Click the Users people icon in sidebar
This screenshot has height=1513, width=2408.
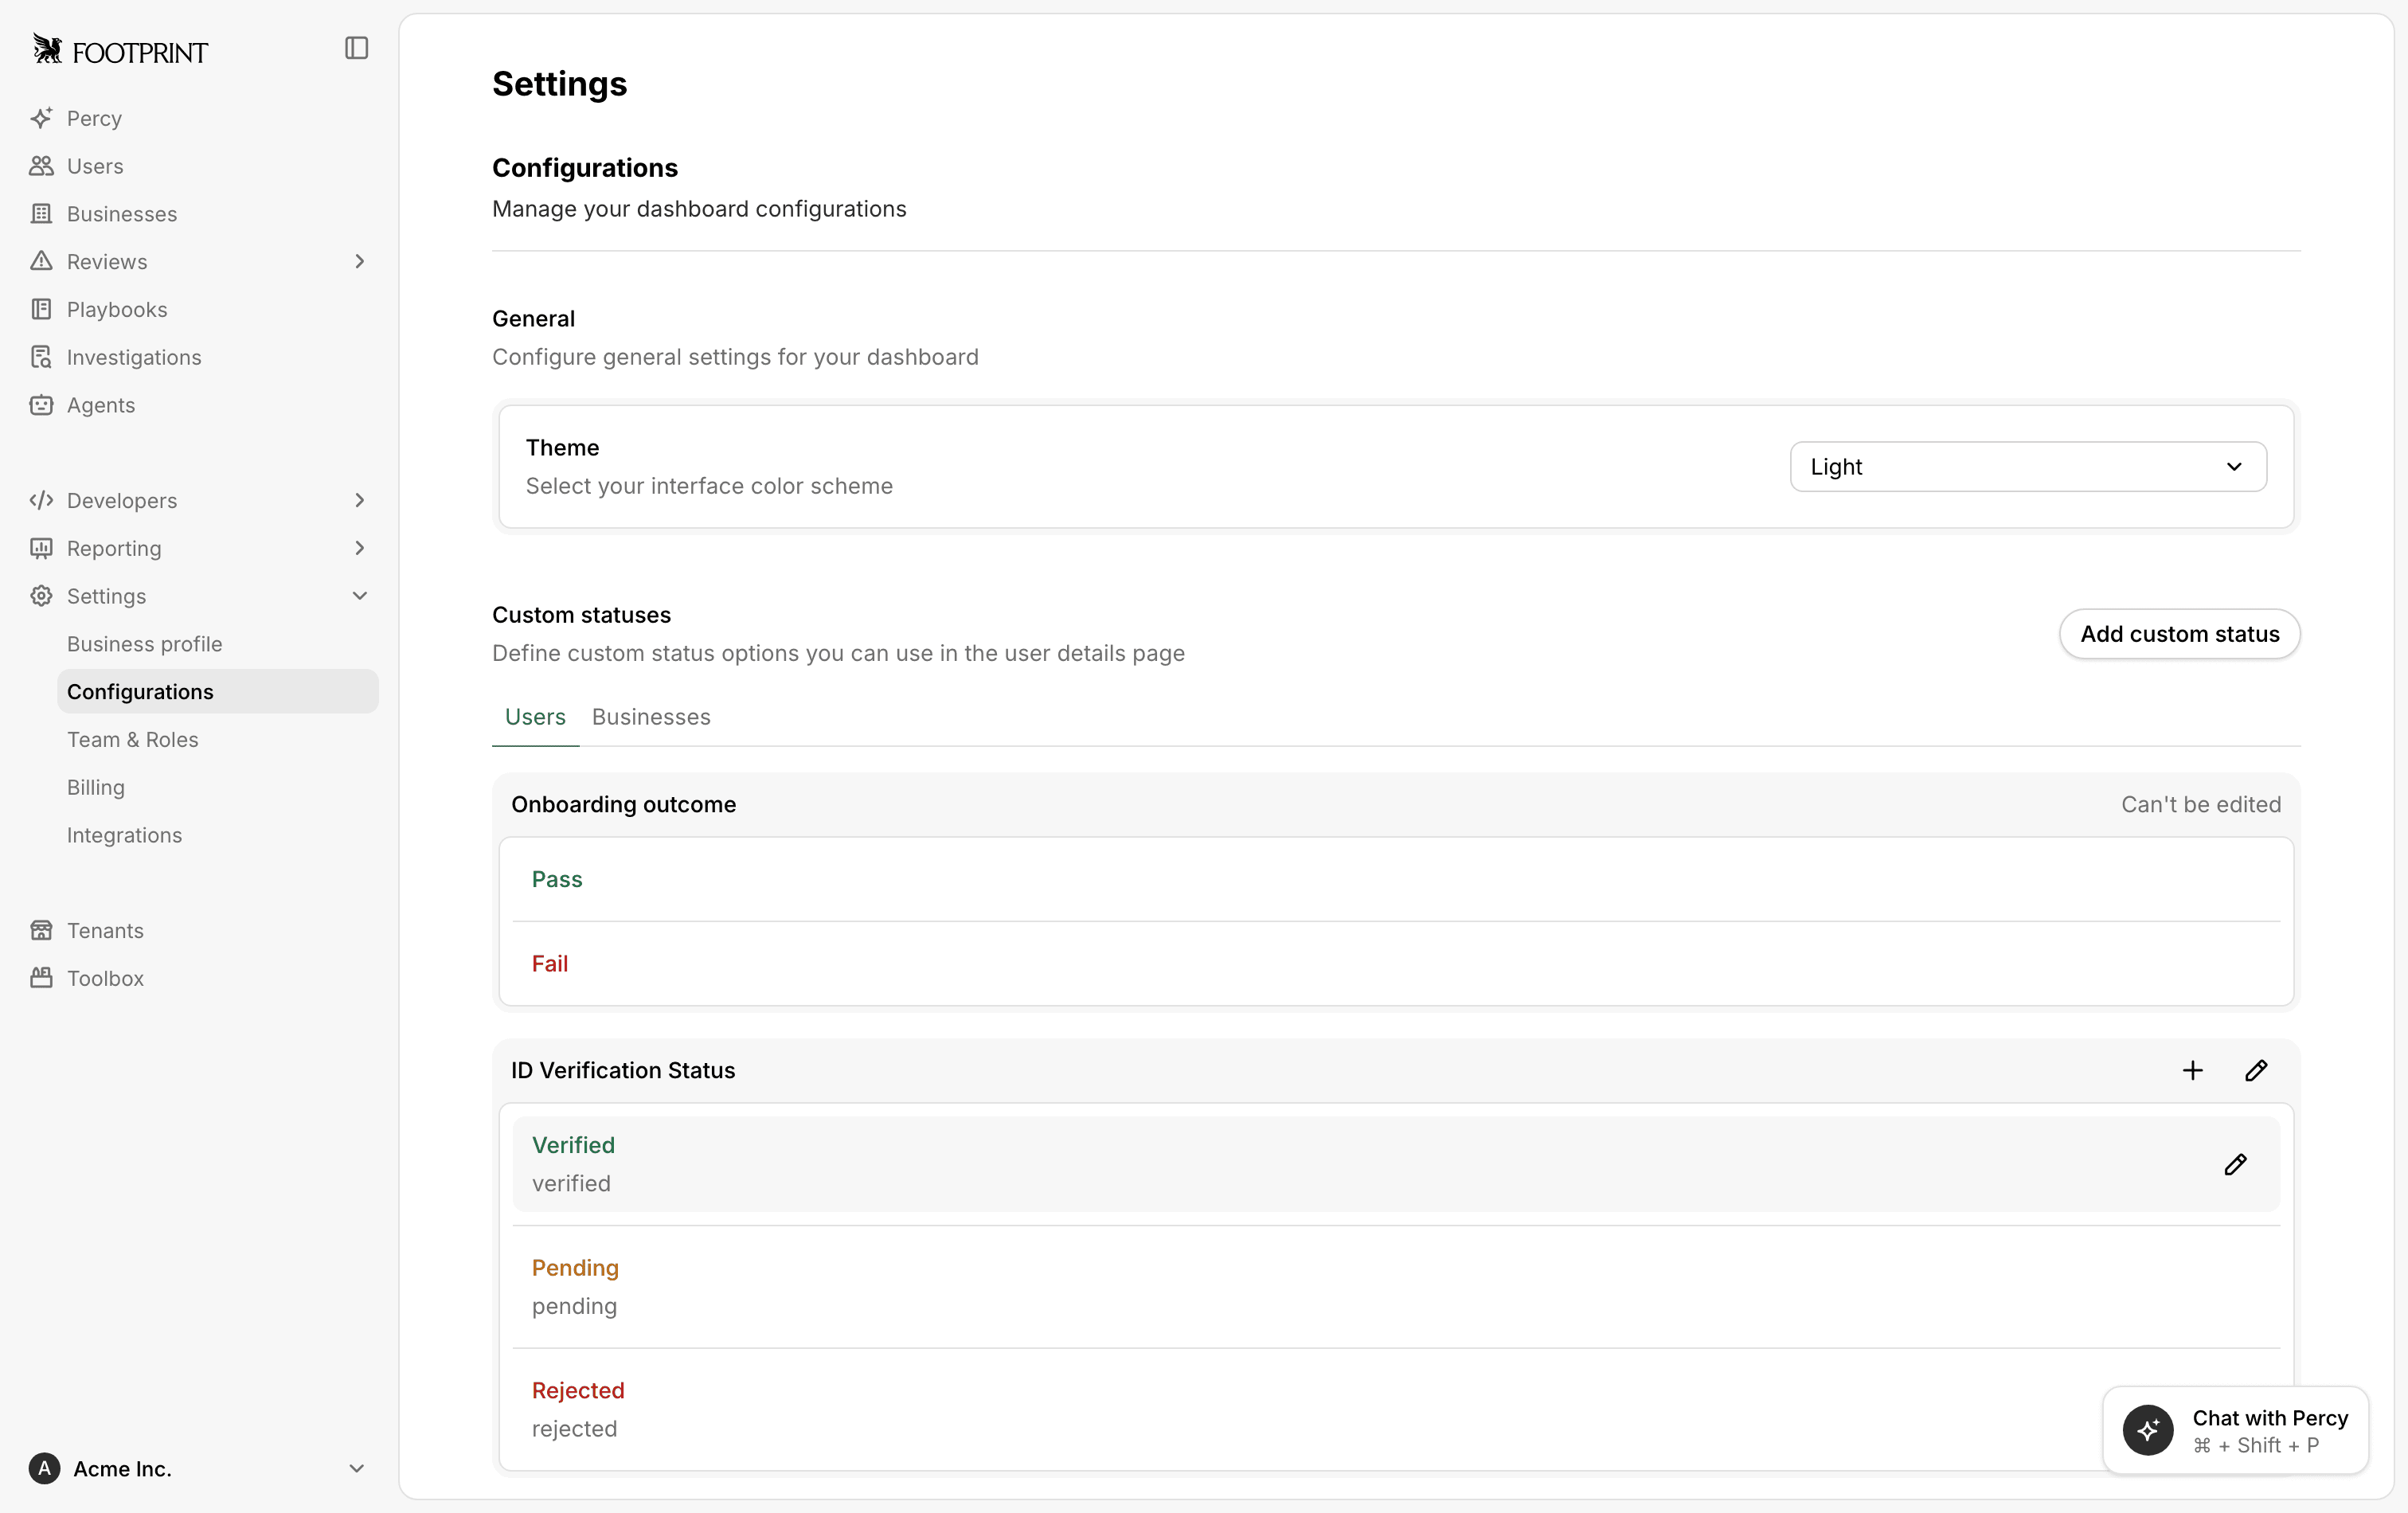[x=41, y=166]
